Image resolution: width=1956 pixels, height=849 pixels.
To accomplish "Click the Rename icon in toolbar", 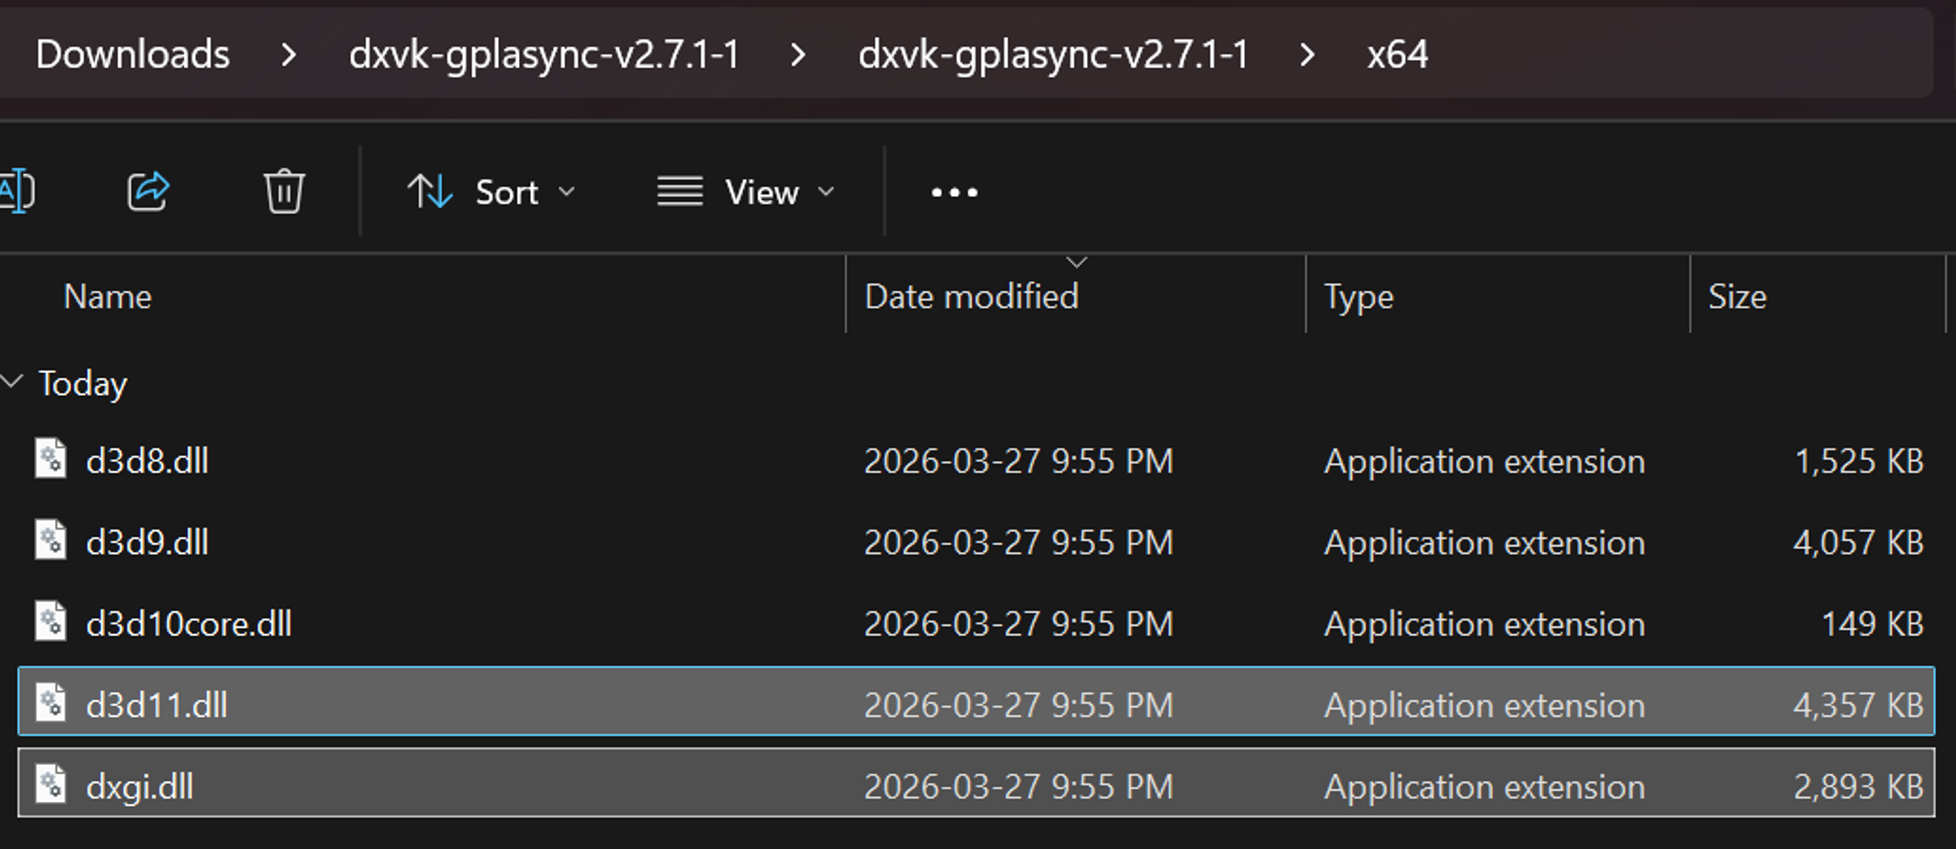I will (16, 191).
